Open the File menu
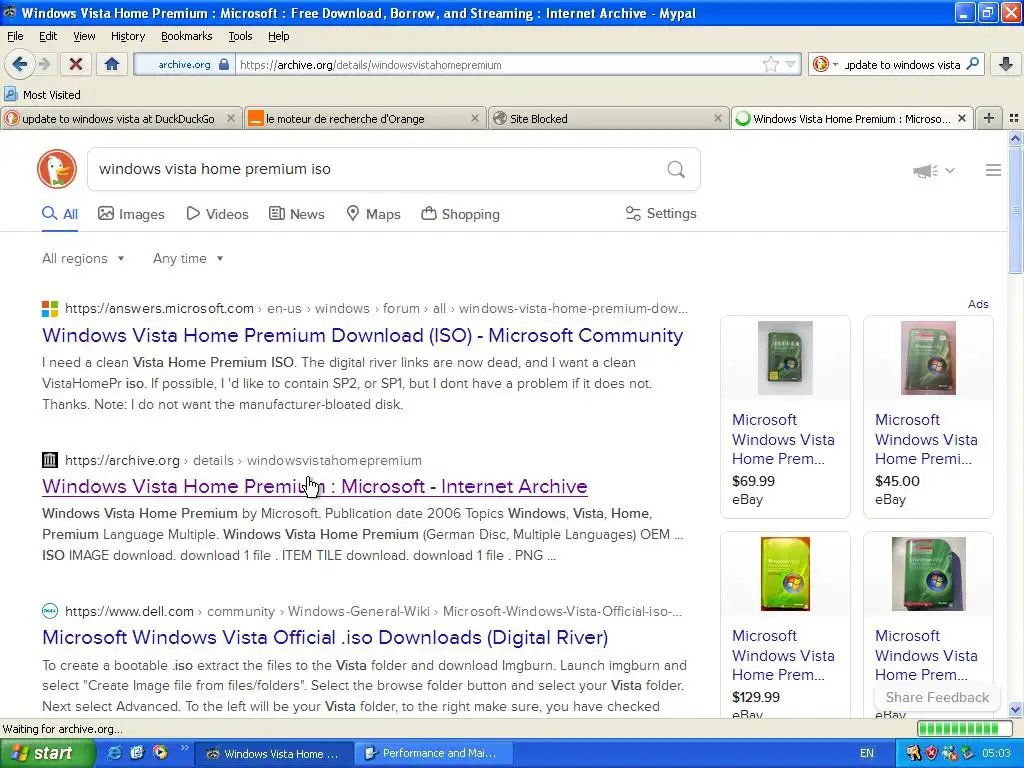The width and height of the screenshot is (1024, 768). (x=15, y=36)
